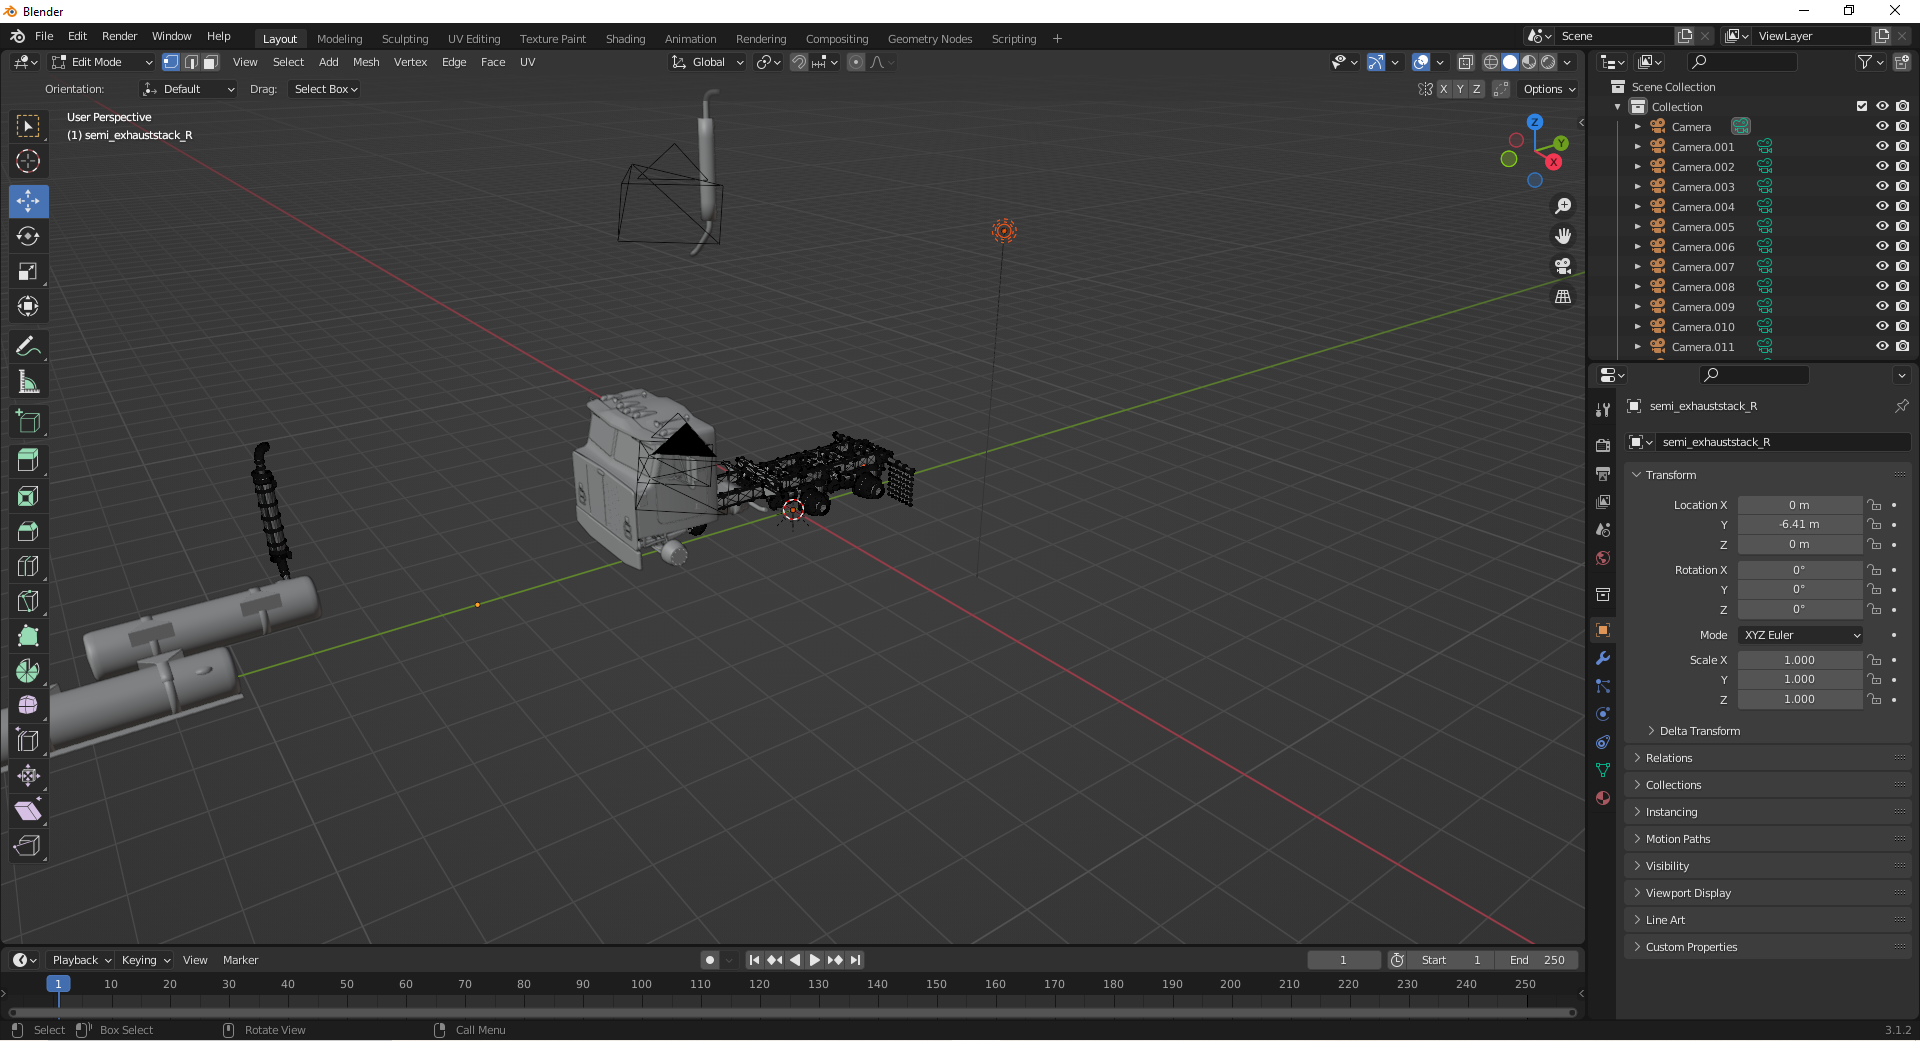This screenshot has width=1920, height=1041.
Task: Switch to face select mode
Action: click(211, 62)
